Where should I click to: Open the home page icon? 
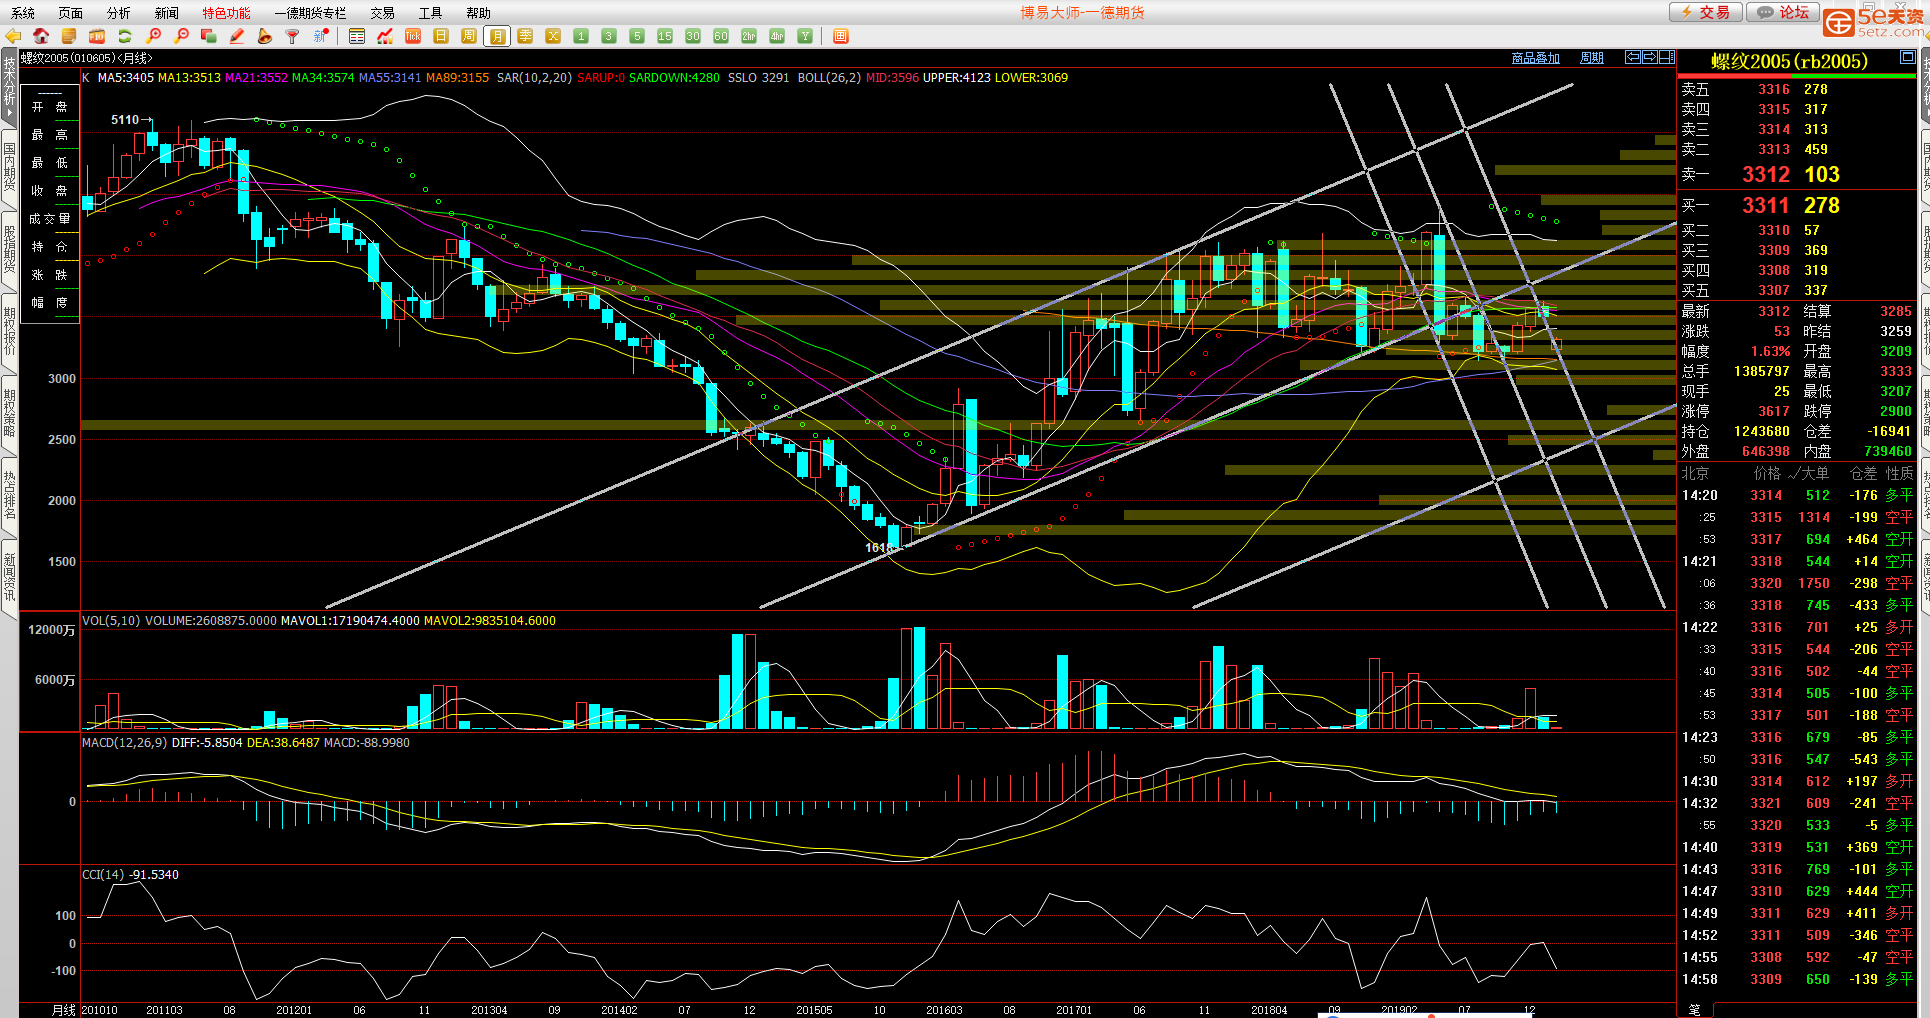pyautogui.click(x=41, y=36)
